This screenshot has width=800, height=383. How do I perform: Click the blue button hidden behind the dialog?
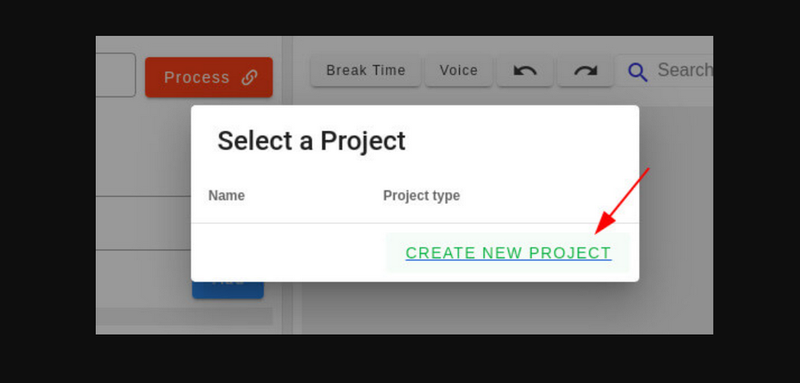coord(228,290)
